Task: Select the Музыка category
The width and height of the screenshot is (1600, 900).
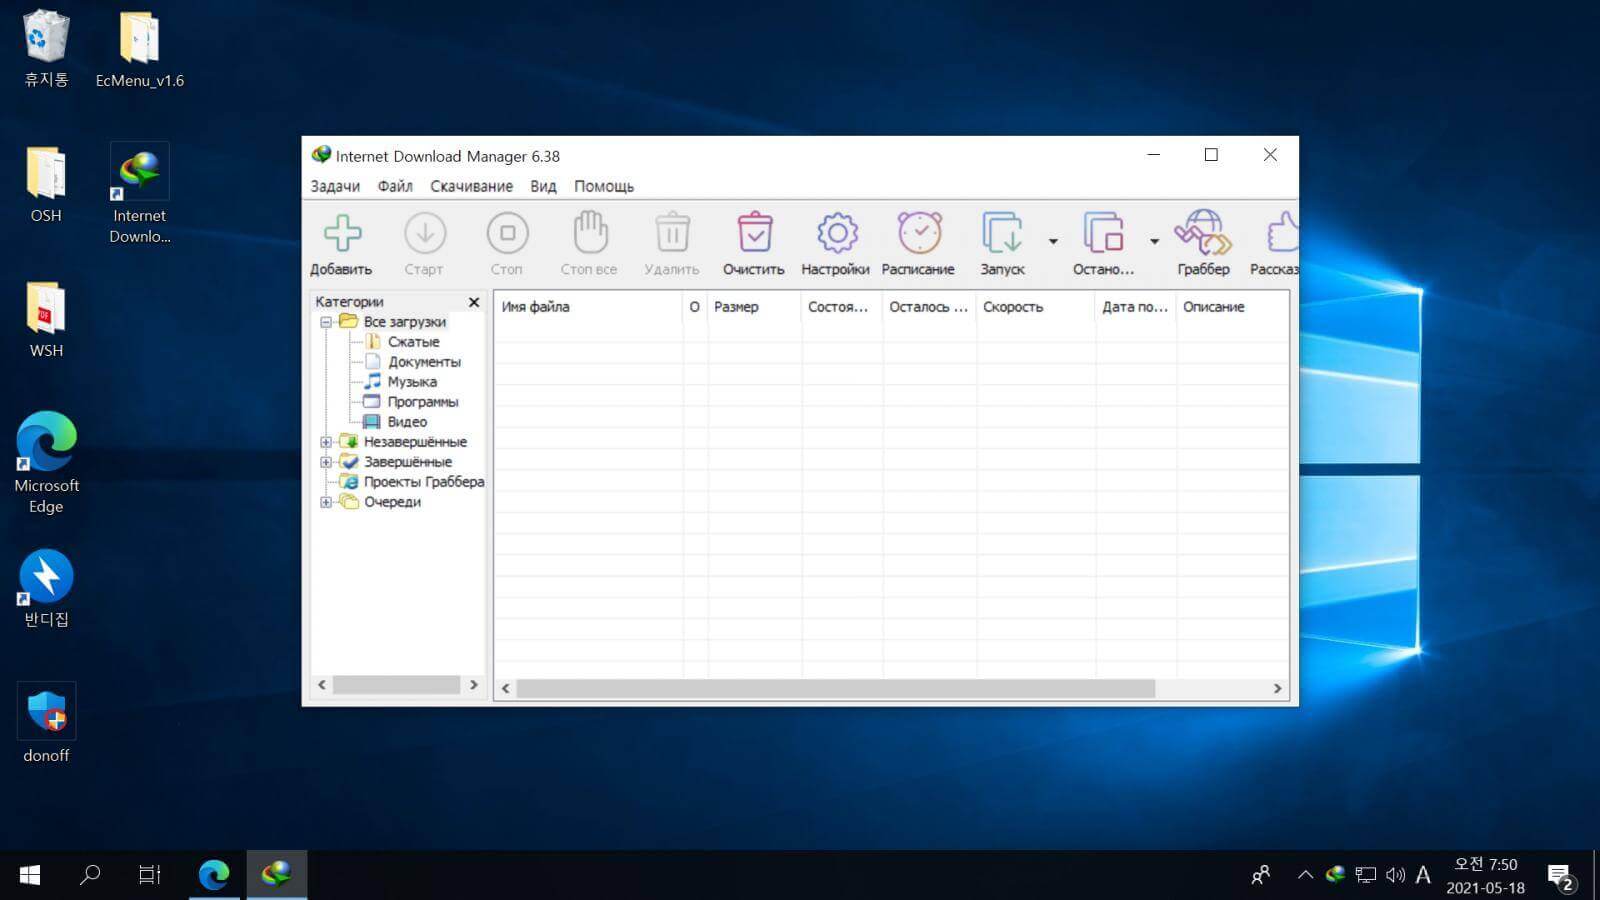Action: pos(412,382)
